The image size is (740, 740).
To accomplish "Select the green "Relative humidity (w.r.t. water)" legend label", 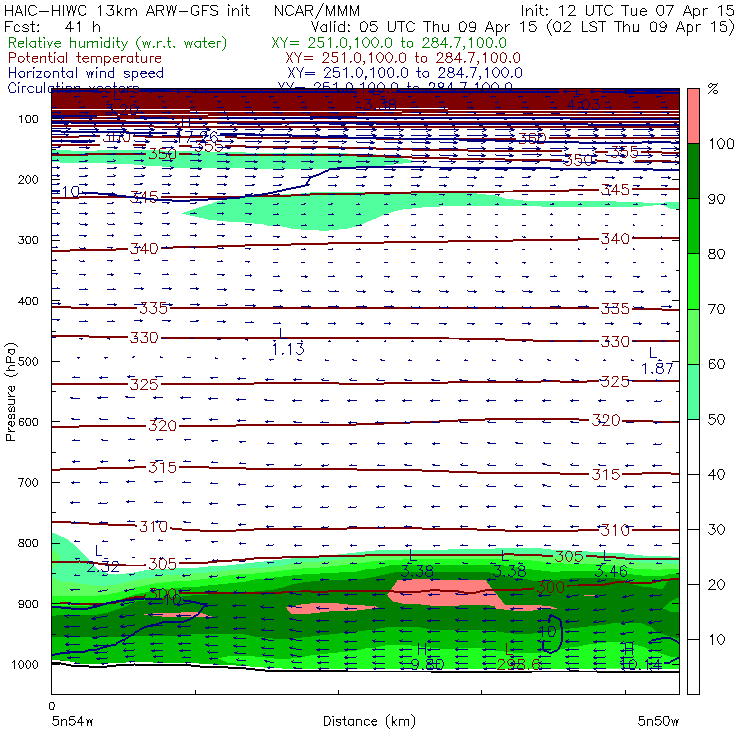I will click(117, 43).
